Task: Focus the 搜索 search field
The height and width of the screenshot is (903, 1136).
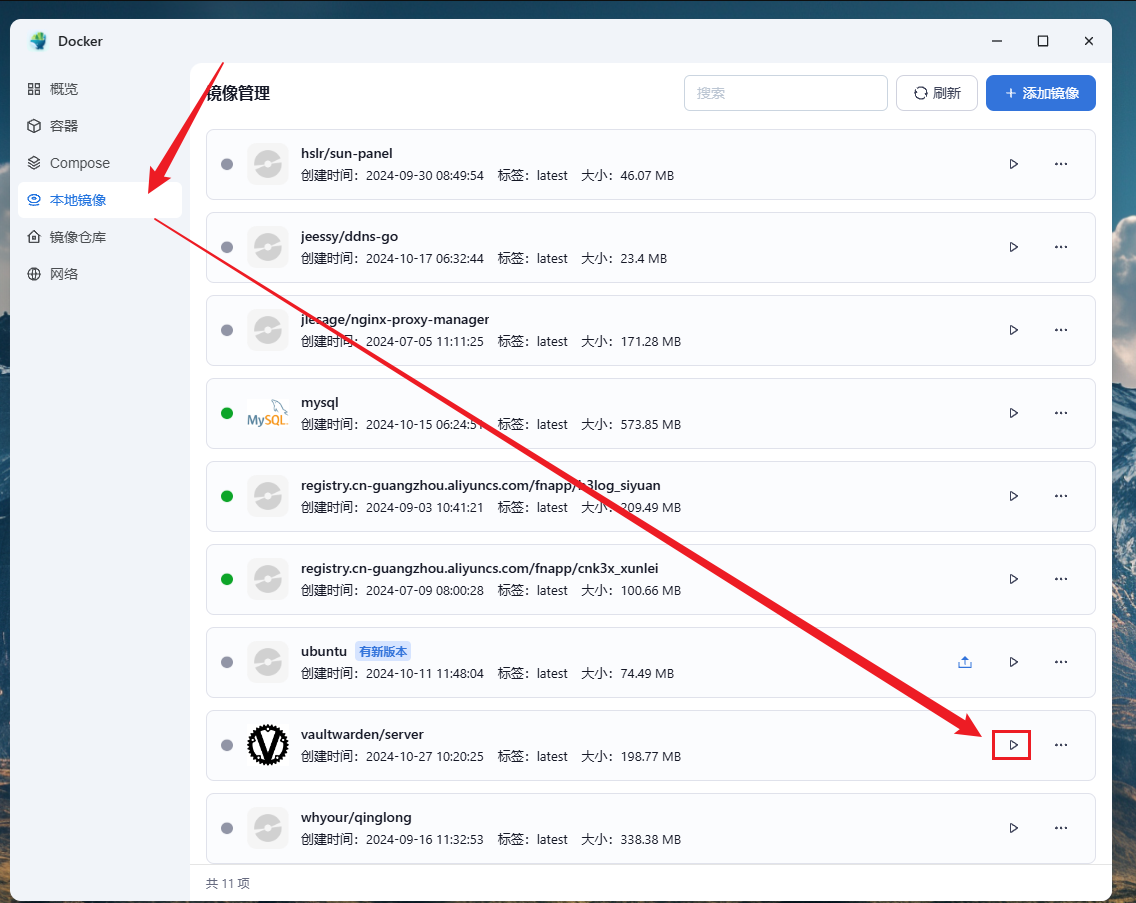Action: (785, 93)
